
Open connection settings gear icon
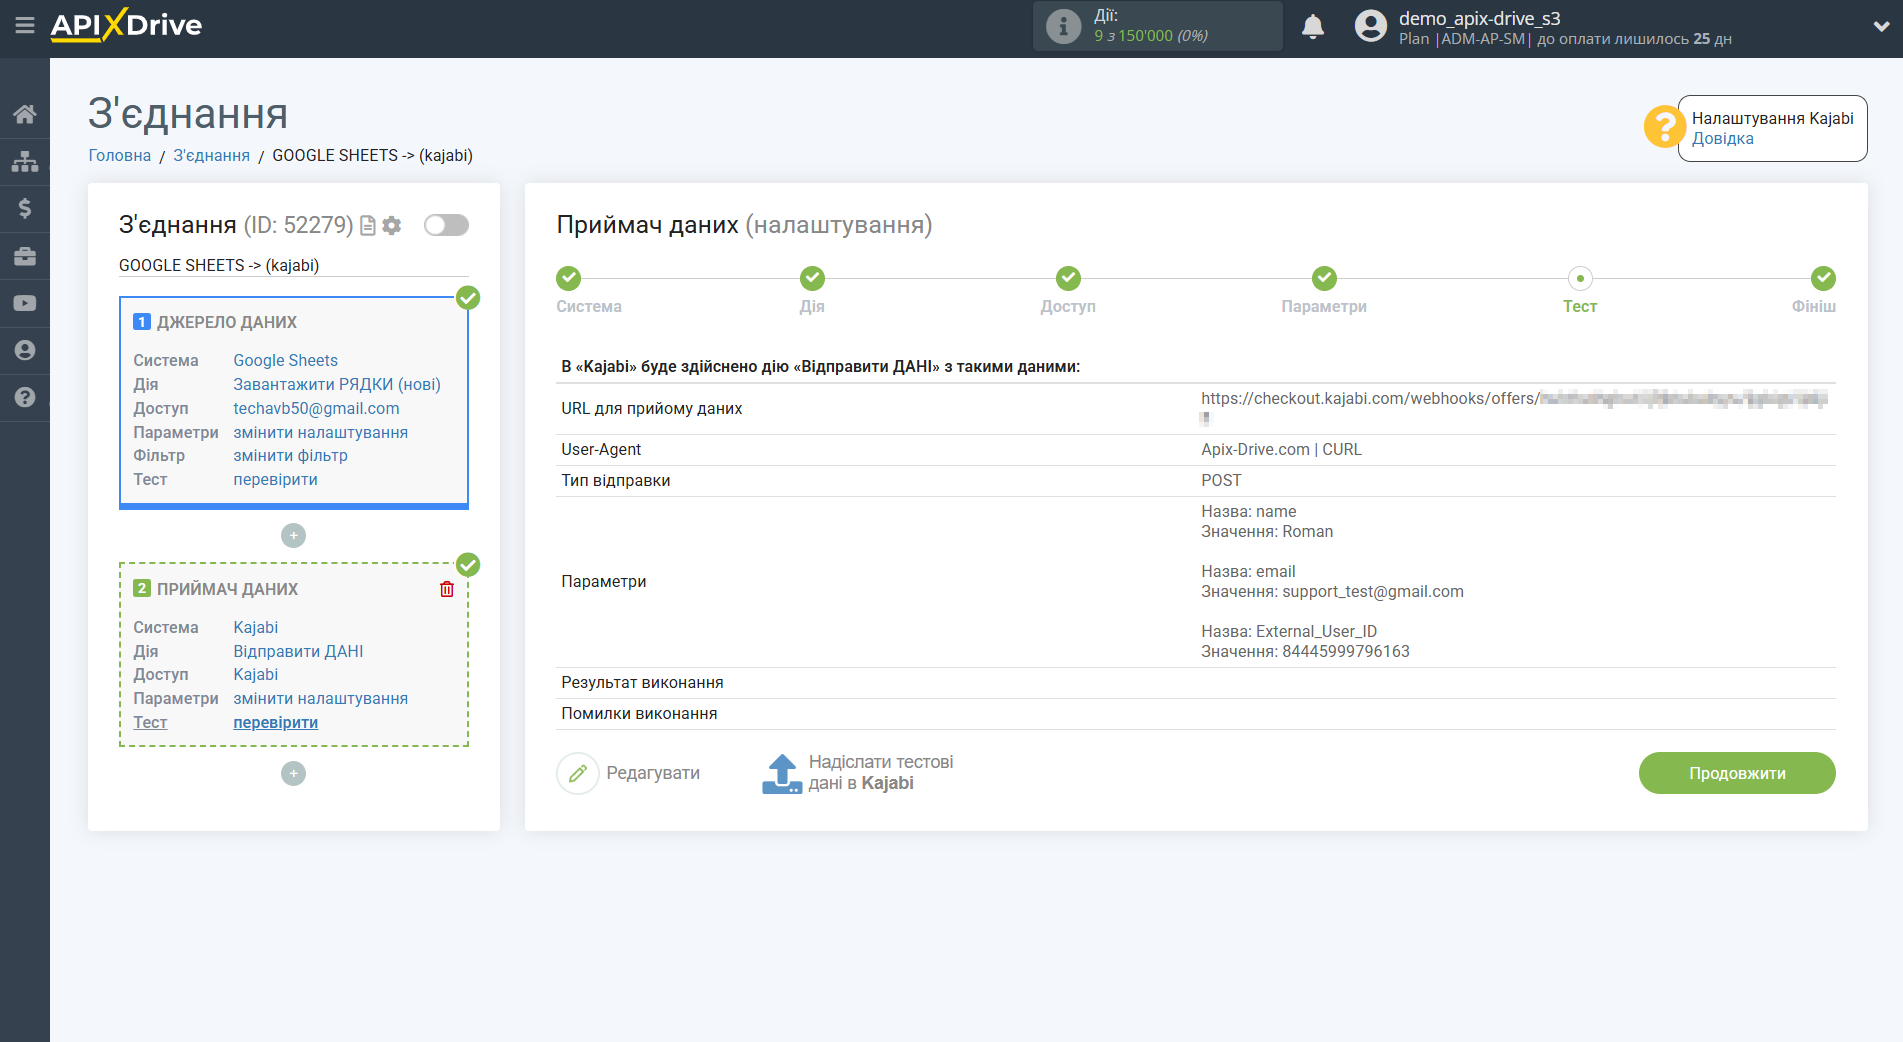pyautogui.click(x=392, y=226)
